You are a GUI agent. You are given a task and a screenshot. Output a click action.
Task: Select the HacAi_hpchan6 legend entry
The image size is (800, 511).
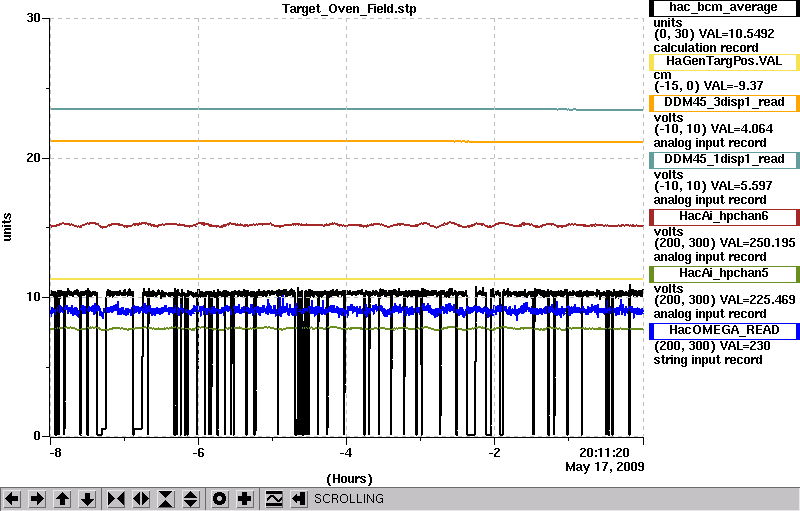724,217
